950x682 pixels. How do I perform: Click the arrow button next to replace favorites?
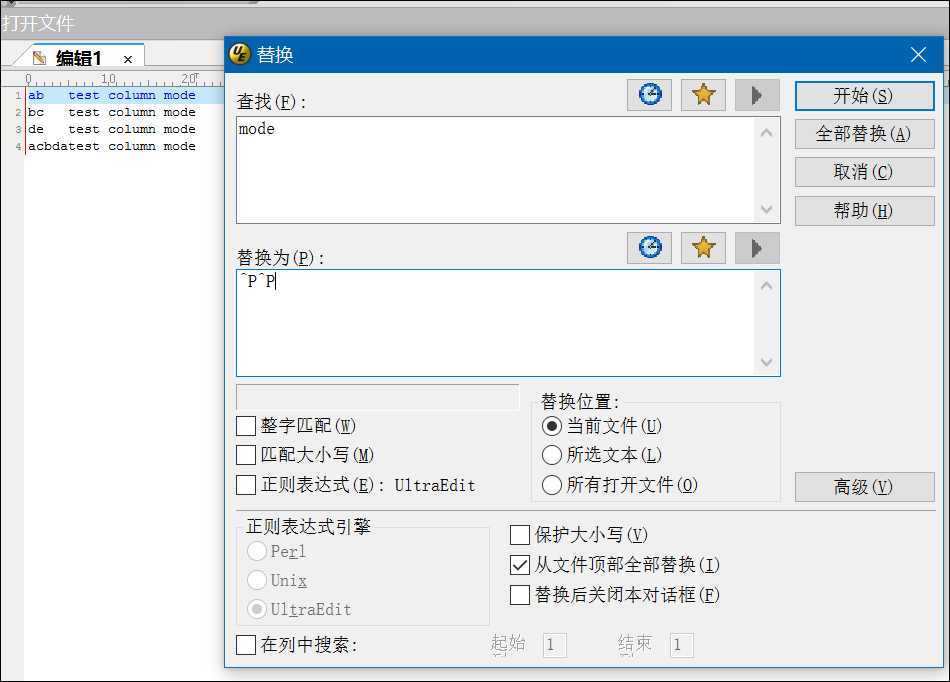[x=756, y=247]
